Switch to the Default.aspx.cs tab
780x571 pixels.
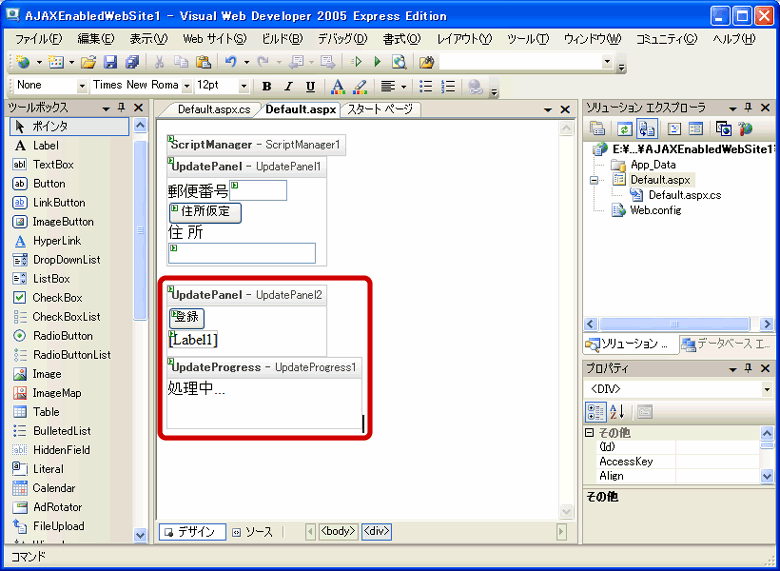coord(214,109)
